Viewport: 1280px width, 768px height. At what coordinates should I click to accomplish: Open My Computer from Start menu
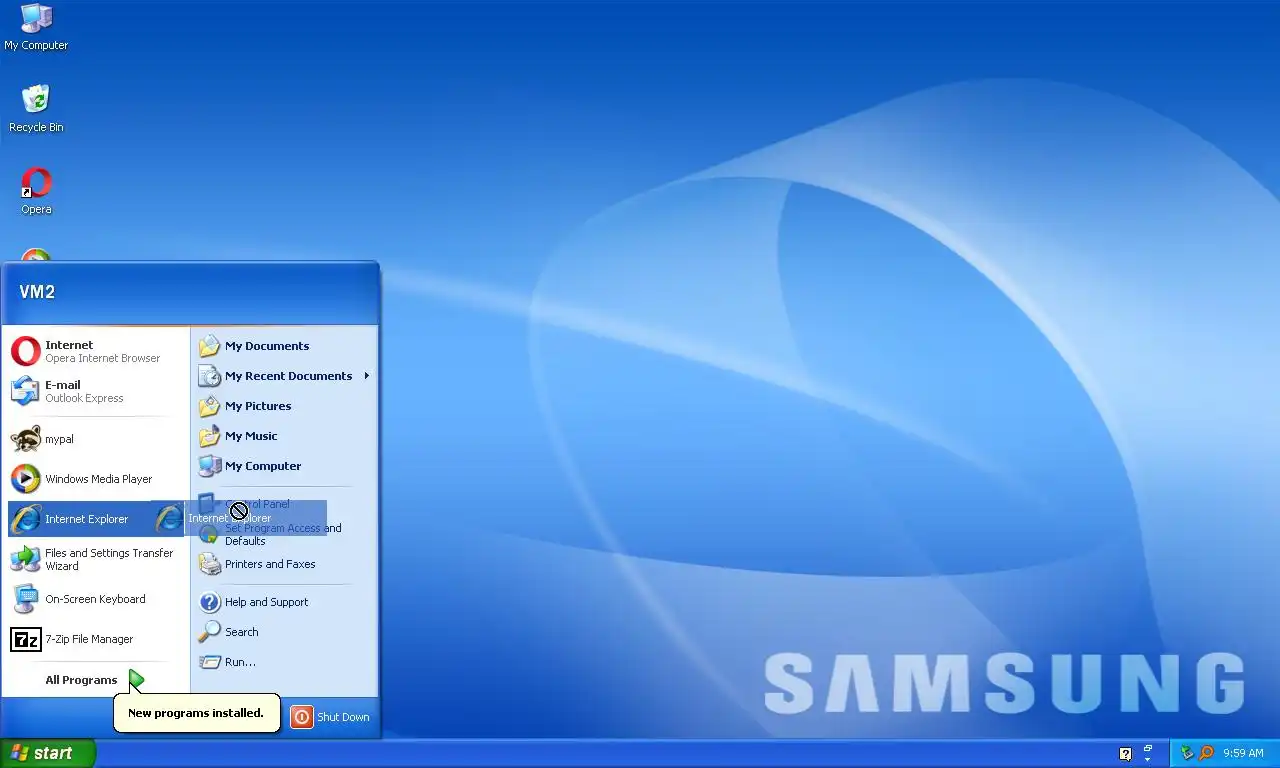click(284, 466)
